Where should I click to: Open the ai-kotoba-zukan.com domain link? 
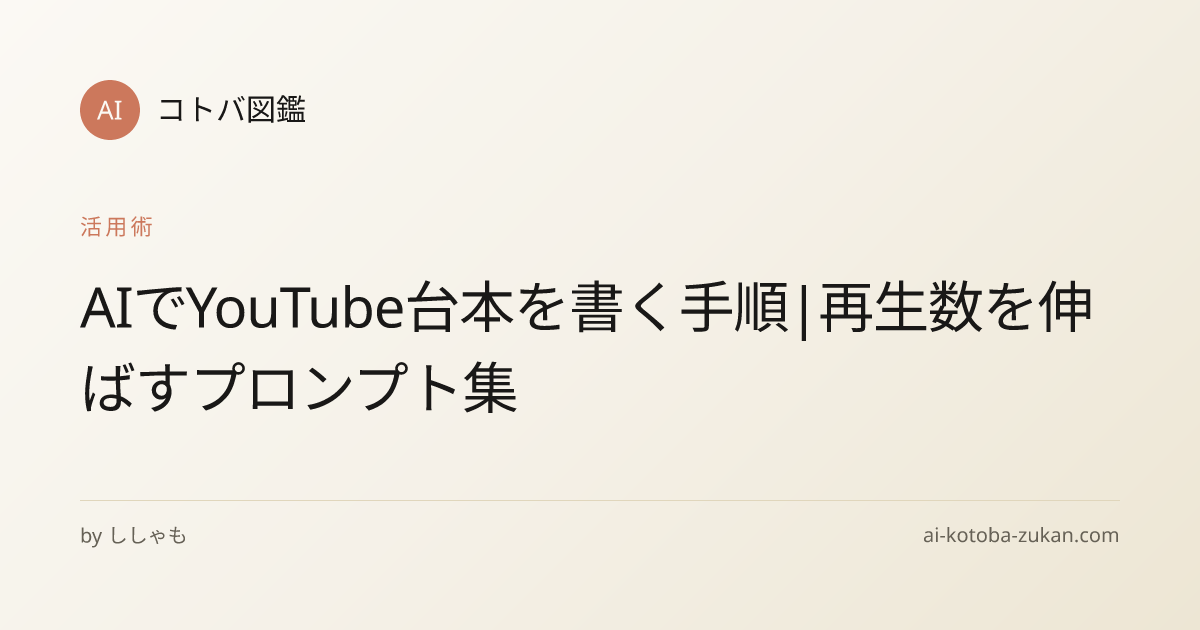[1020, 536]
